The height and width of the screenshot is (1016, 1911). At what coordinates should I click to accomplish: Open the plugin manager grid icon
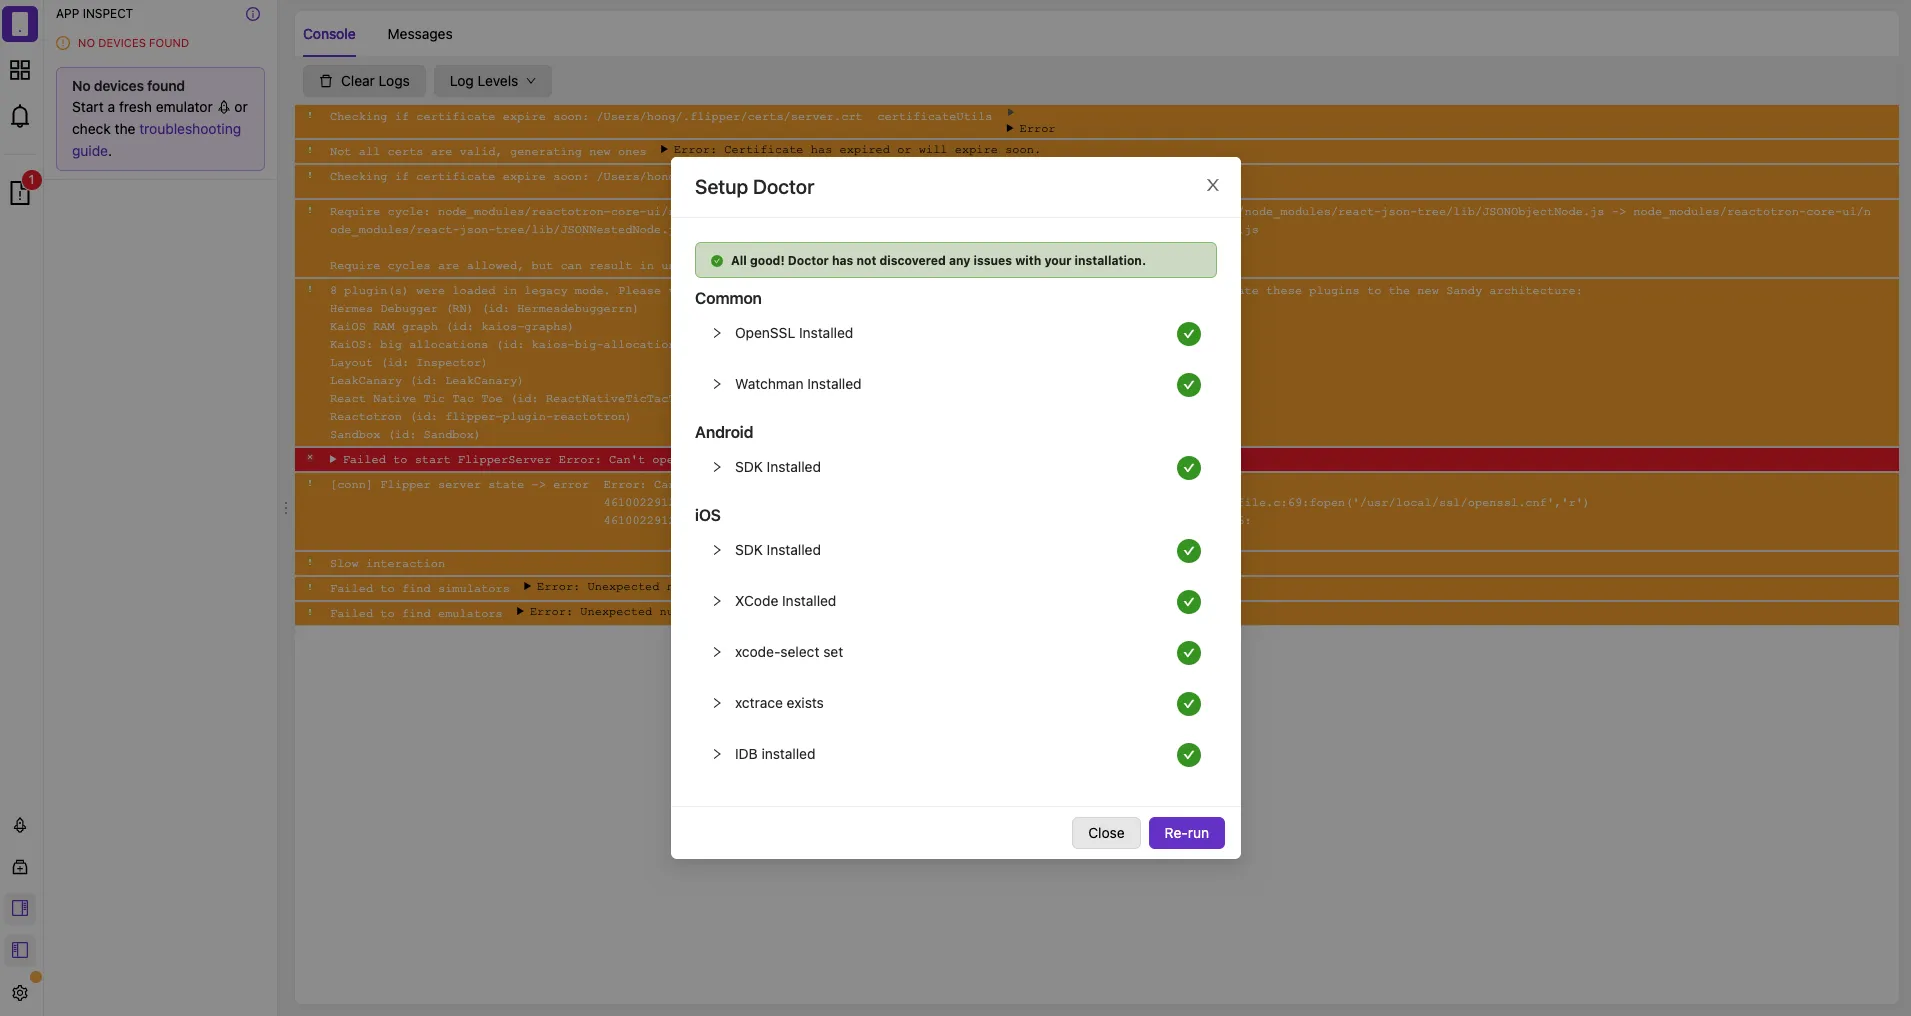pyautogui.click(x=20, y=70)
